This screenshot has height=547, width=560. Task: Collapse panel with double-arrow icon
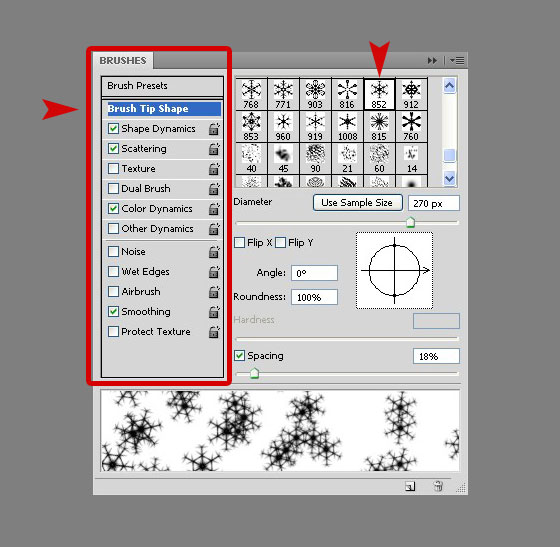[x=432, y=61]
